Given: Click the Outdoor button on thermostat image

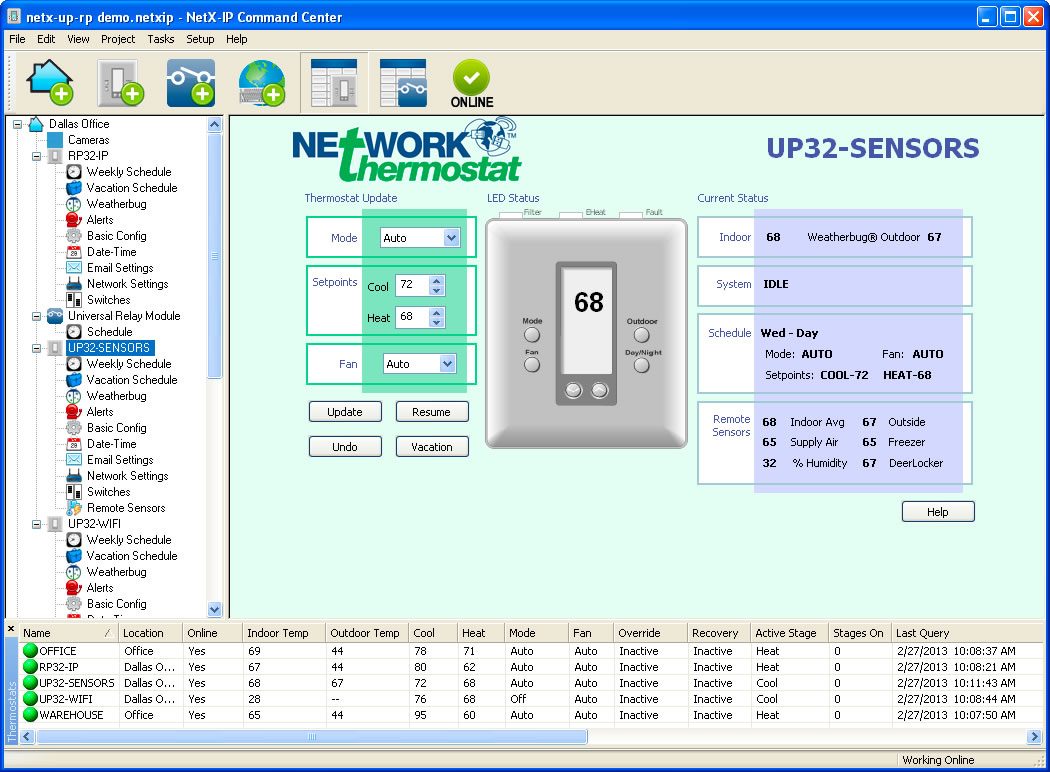Looking at the screenshot, I should (x=642, y=334).
